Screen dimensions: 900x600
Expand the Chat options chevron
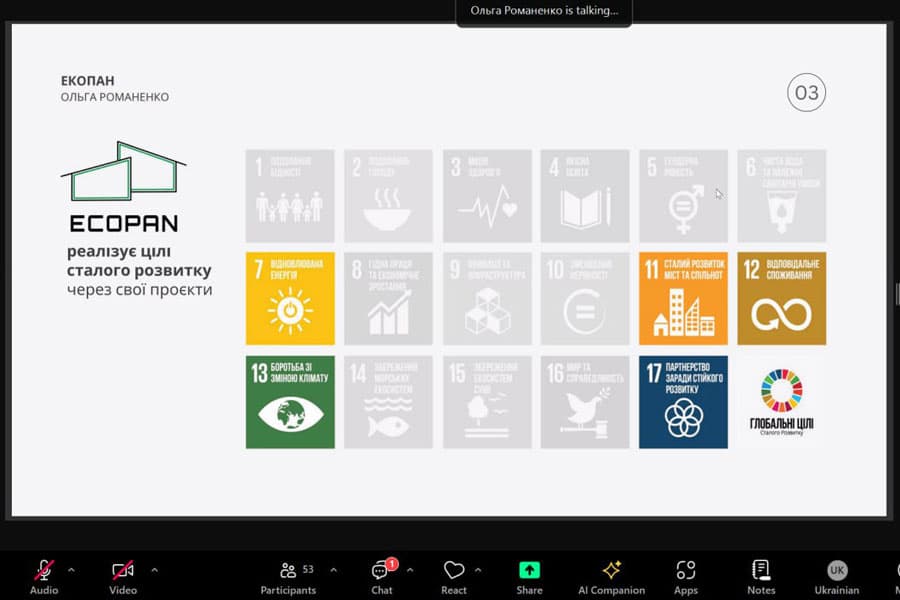tap(410, 570)
